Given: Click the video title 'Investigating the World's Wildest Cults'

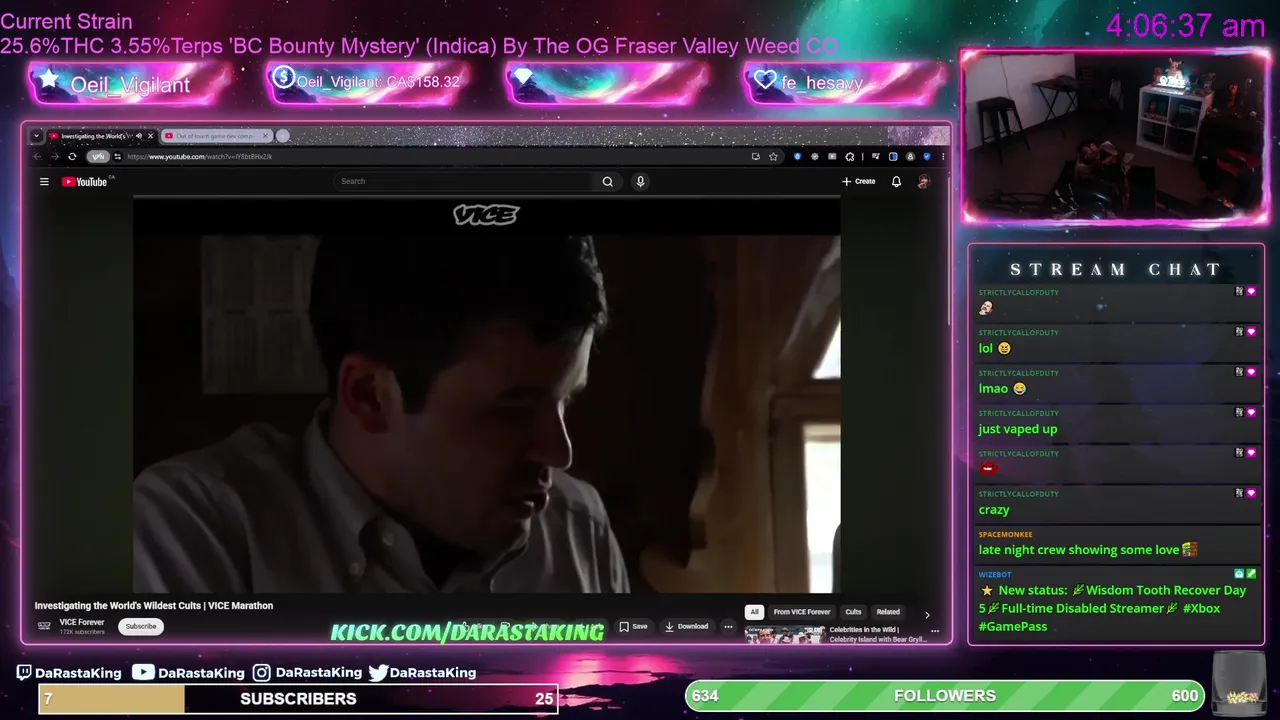Looking at the screenshot, I should [x=154, y=605].
